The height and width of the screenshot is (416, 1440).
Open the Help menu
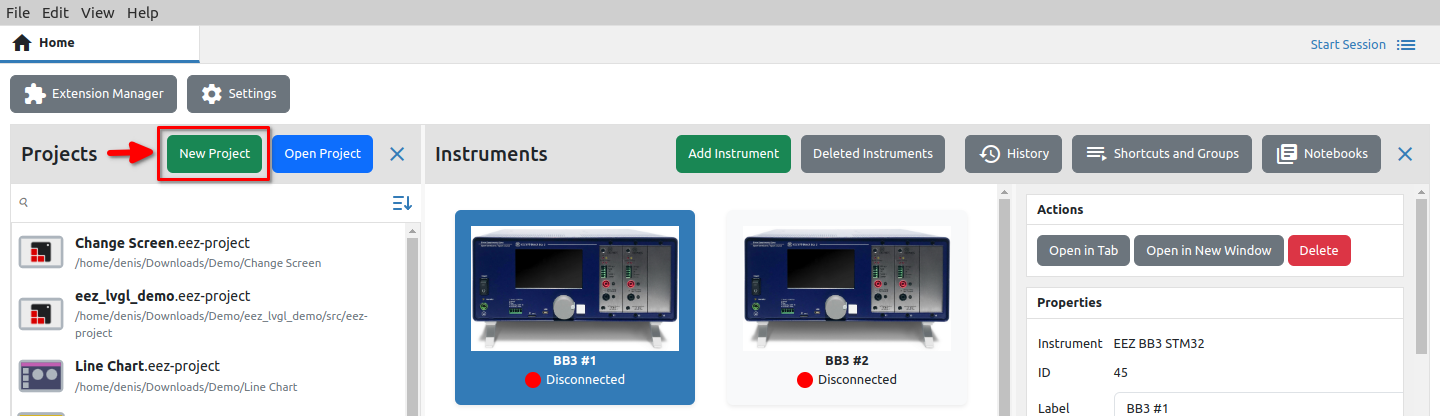(x=143, y=13)
